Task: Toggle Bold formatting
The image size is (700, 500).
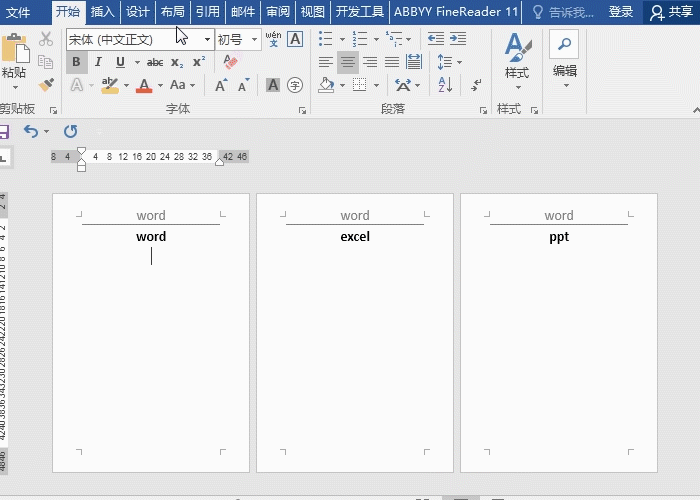Action: pos(76,62)
